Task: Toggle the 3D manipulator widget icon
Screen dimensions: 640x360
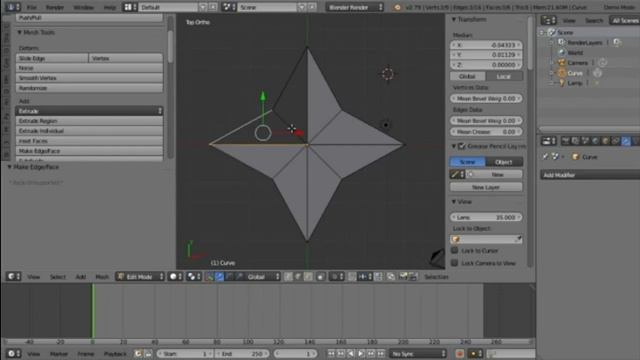Action: (x=210, y=276)
